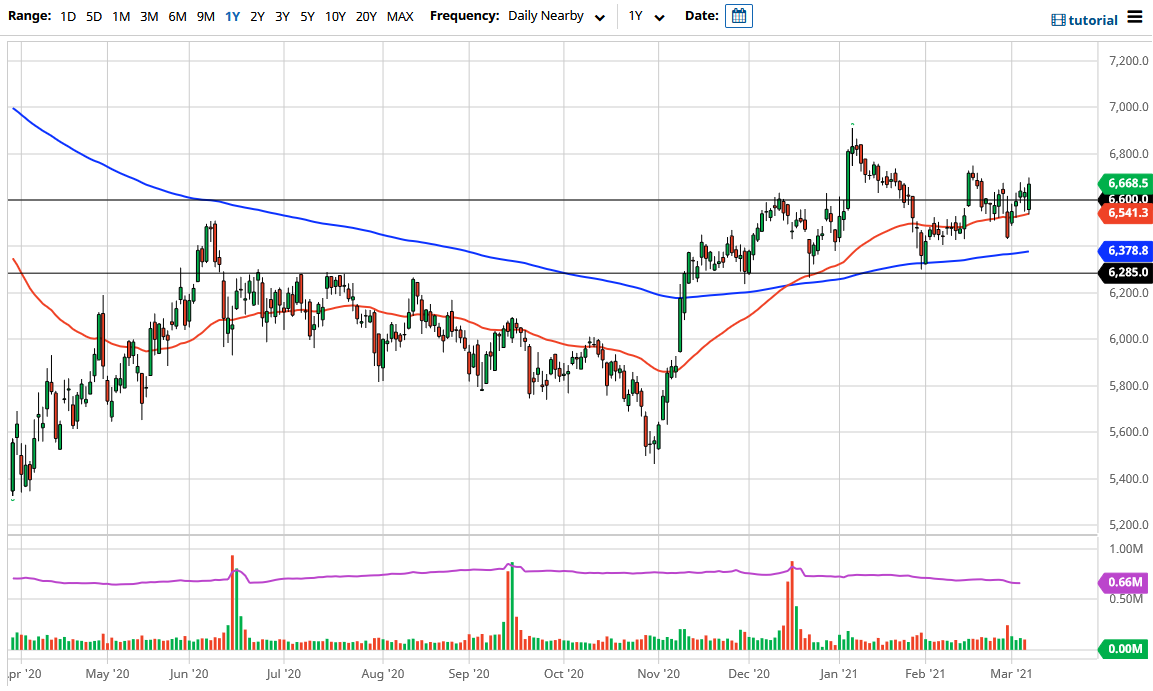Select the 2Y range

(257, 16)
